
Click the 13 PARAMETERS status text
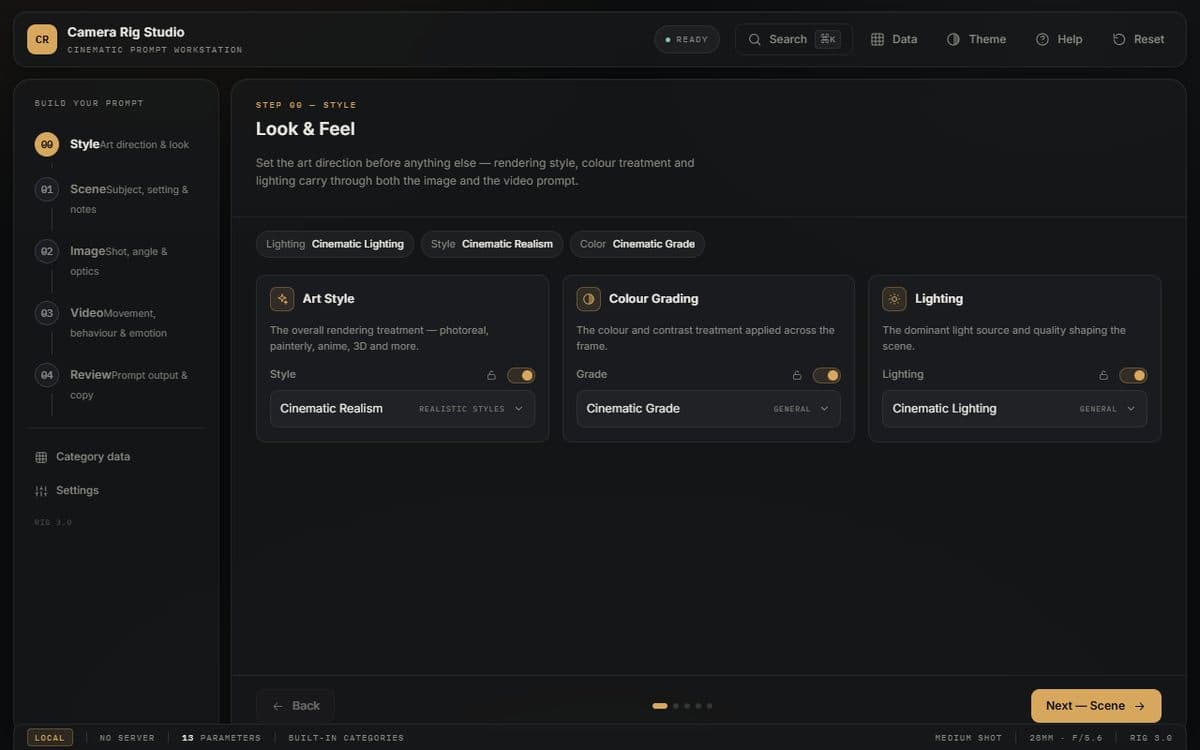point(221,738)
